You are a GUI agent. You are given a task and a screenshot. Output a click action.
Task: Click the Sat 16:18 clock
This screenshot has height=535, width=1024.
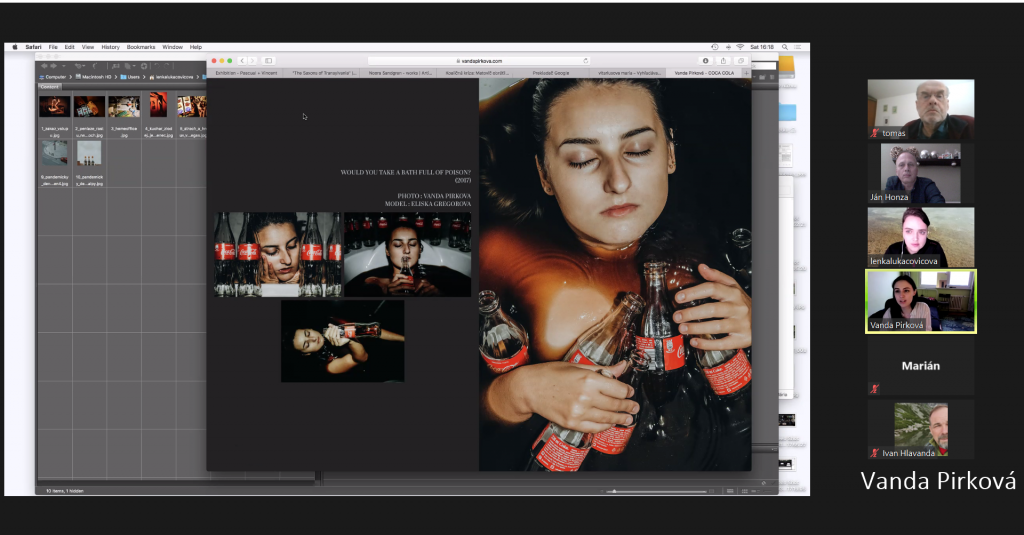[x=762, y=47]
